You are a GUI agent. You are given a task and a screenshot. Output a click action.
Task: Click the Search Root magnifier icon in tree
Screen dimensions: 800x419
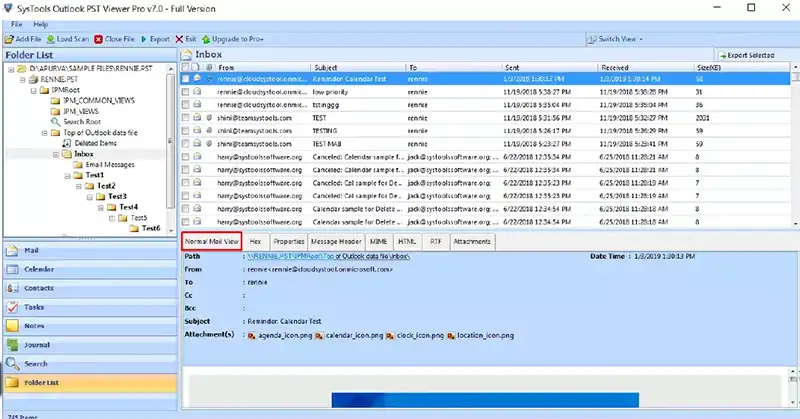point(56,121)
